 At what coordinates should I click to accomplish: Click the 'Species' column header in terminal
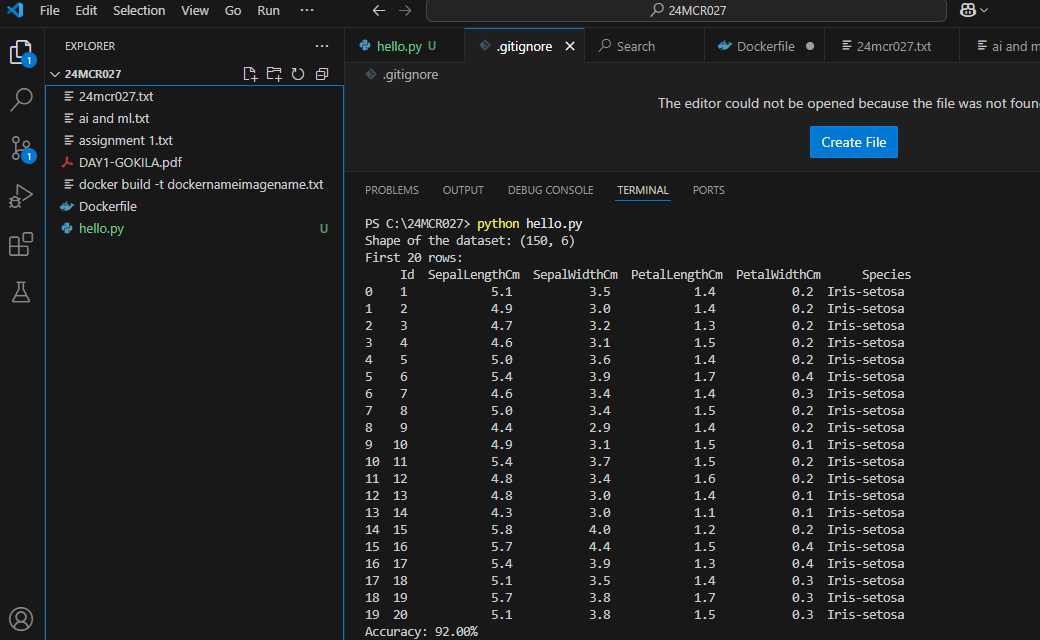tap(886, 275)
